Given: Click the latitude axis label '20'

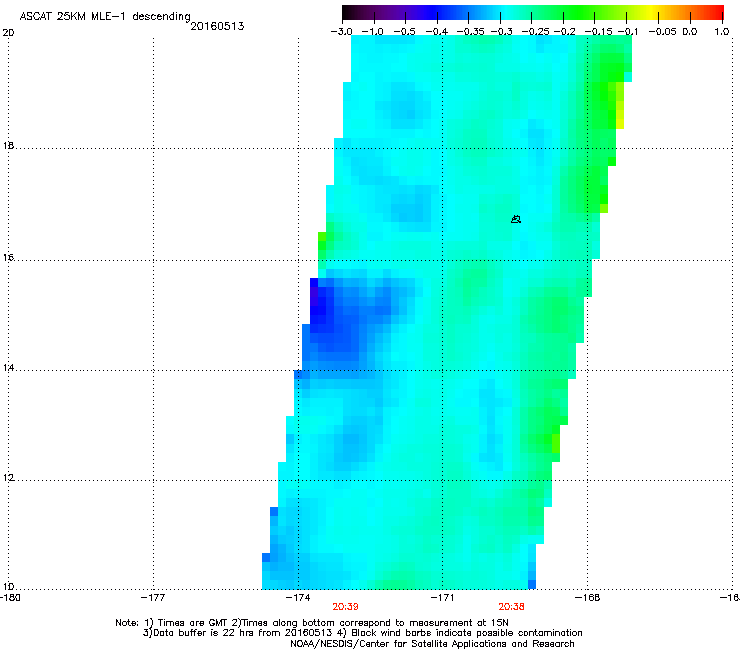Looking at the screenshot, I should pos(8,33).
